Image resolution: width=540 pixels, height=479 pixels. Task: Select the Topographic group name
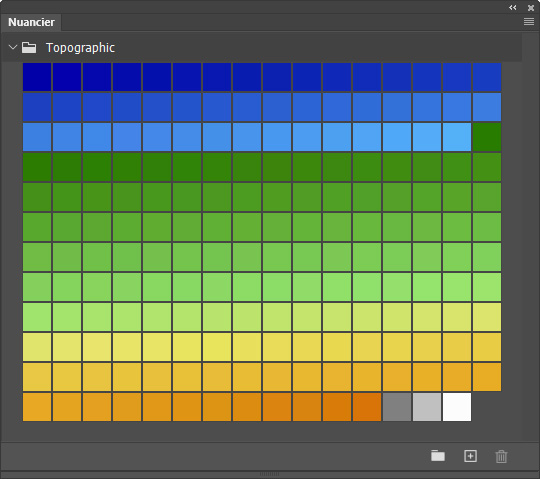(80, 48)
